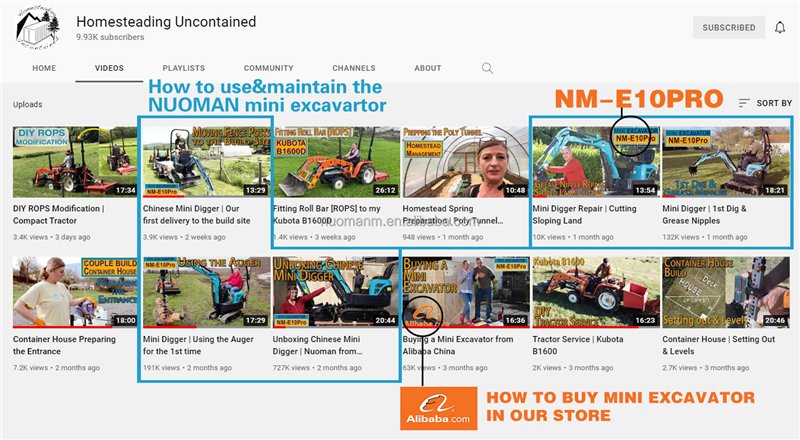Select the CHANNELS tab
This screenshot has width=800, height=440.
click(x=354, y=68)
